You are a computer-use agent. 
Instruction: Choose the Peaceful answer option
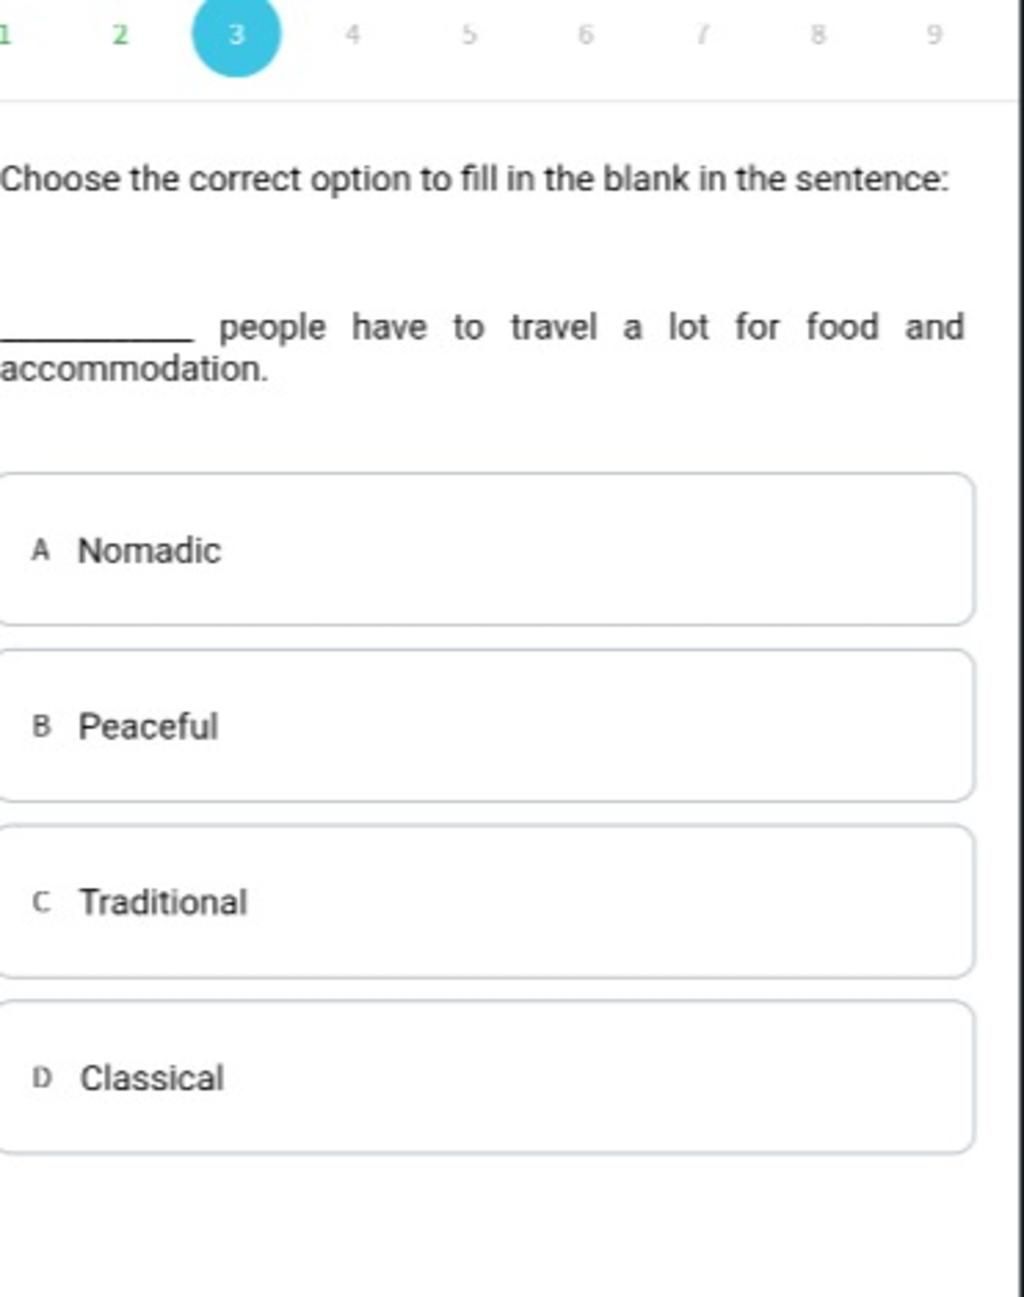coord(486,725)
